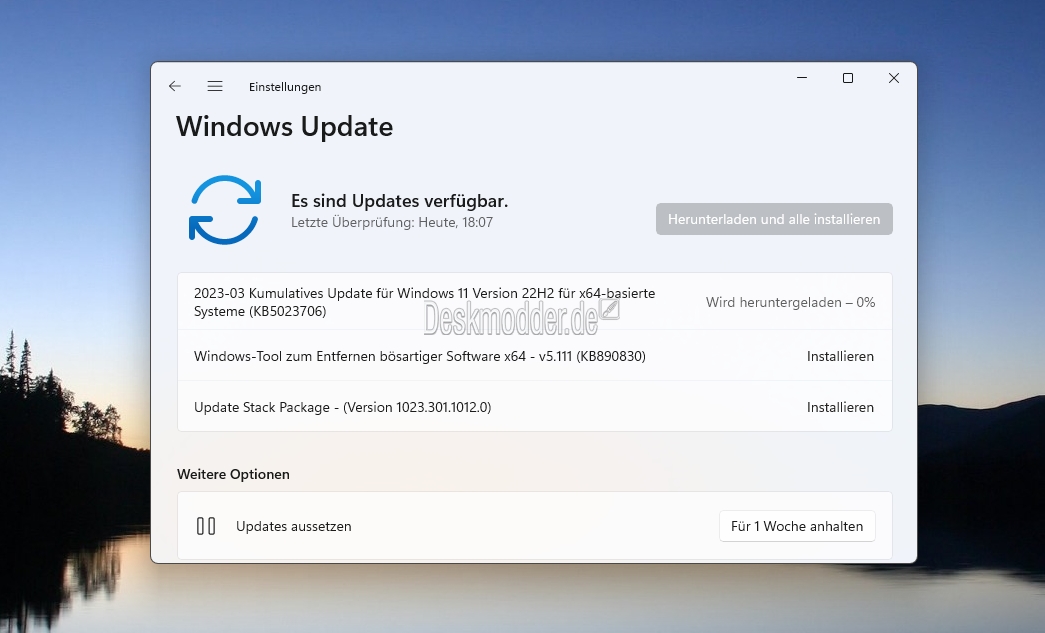This screenshot has height=633, width=1045.
Task: Click the Windows Update sync arrows icon
Action: coord(225,210)
